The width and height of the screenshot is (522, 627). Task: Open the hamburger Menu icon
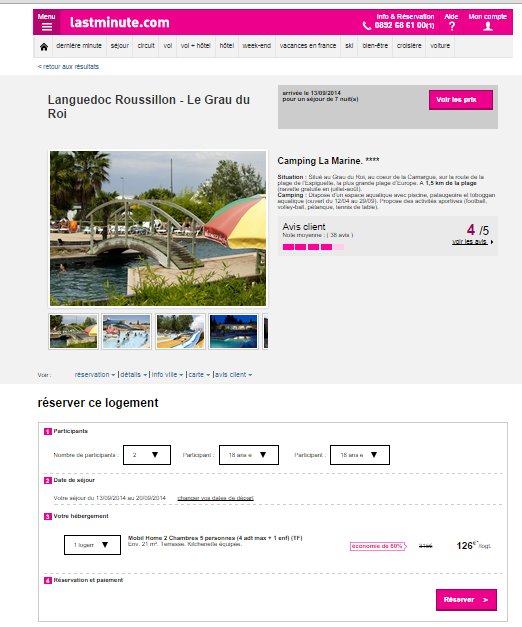46,26
